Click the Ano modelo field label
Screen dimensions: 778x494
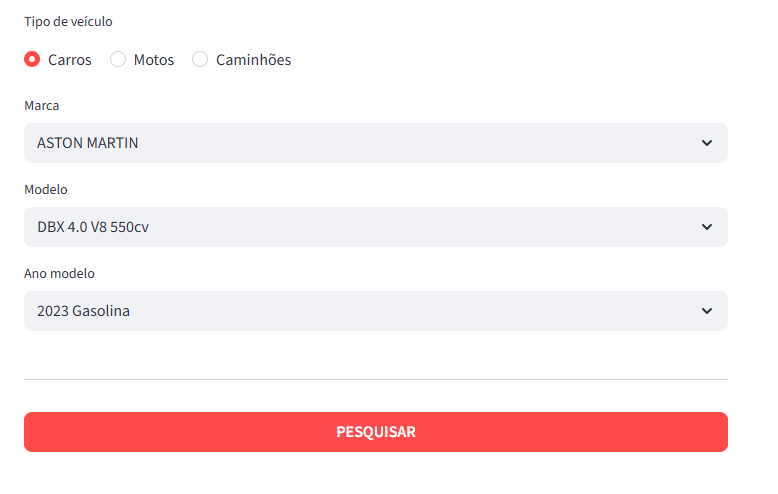point(59,273)
